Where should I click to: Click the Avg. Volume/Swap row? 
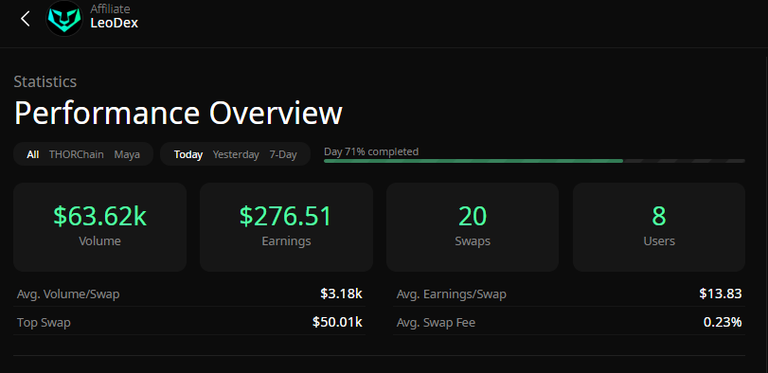(190, 294)
